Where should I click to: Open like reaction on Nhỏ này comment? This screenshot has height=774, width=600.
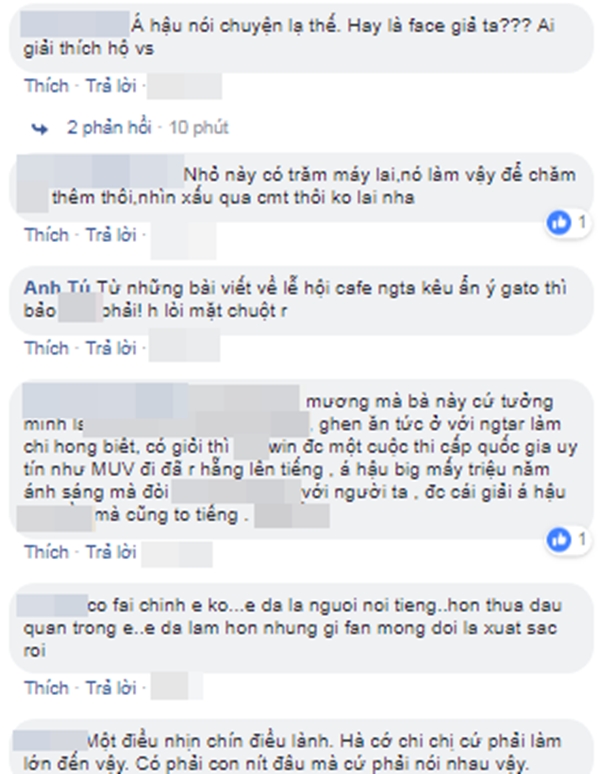(559, 223)
